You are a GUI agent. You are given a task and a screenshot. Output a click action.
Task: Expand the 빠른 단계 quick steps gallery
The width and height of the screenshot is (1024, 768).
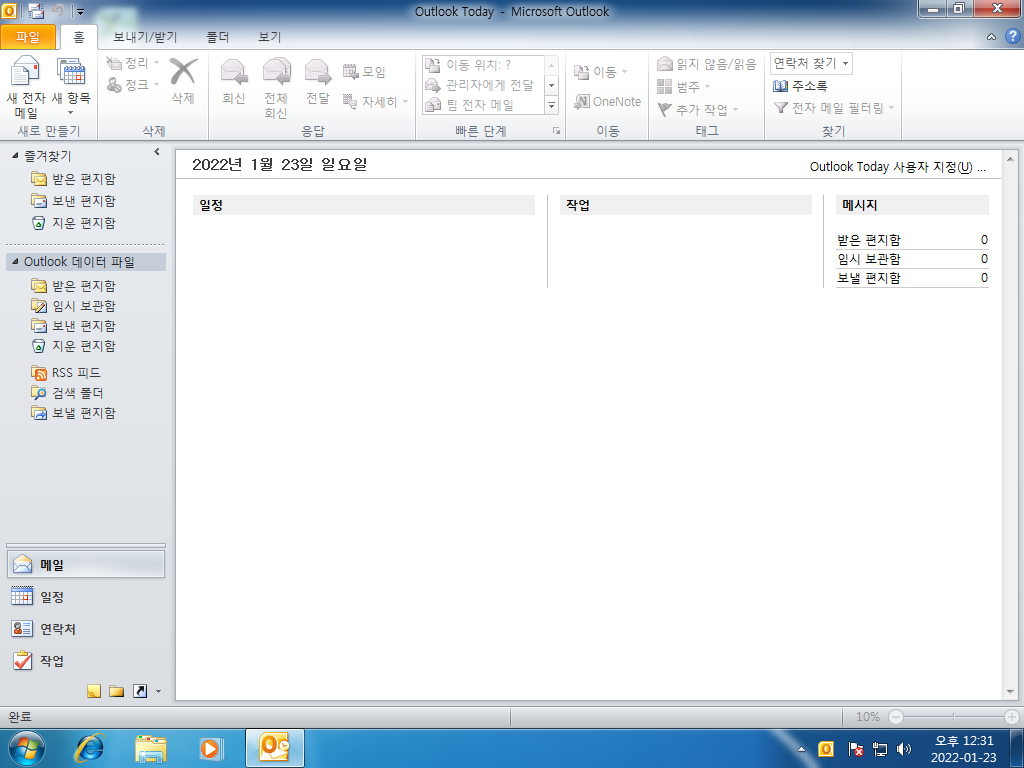click(x=552, y=105)
